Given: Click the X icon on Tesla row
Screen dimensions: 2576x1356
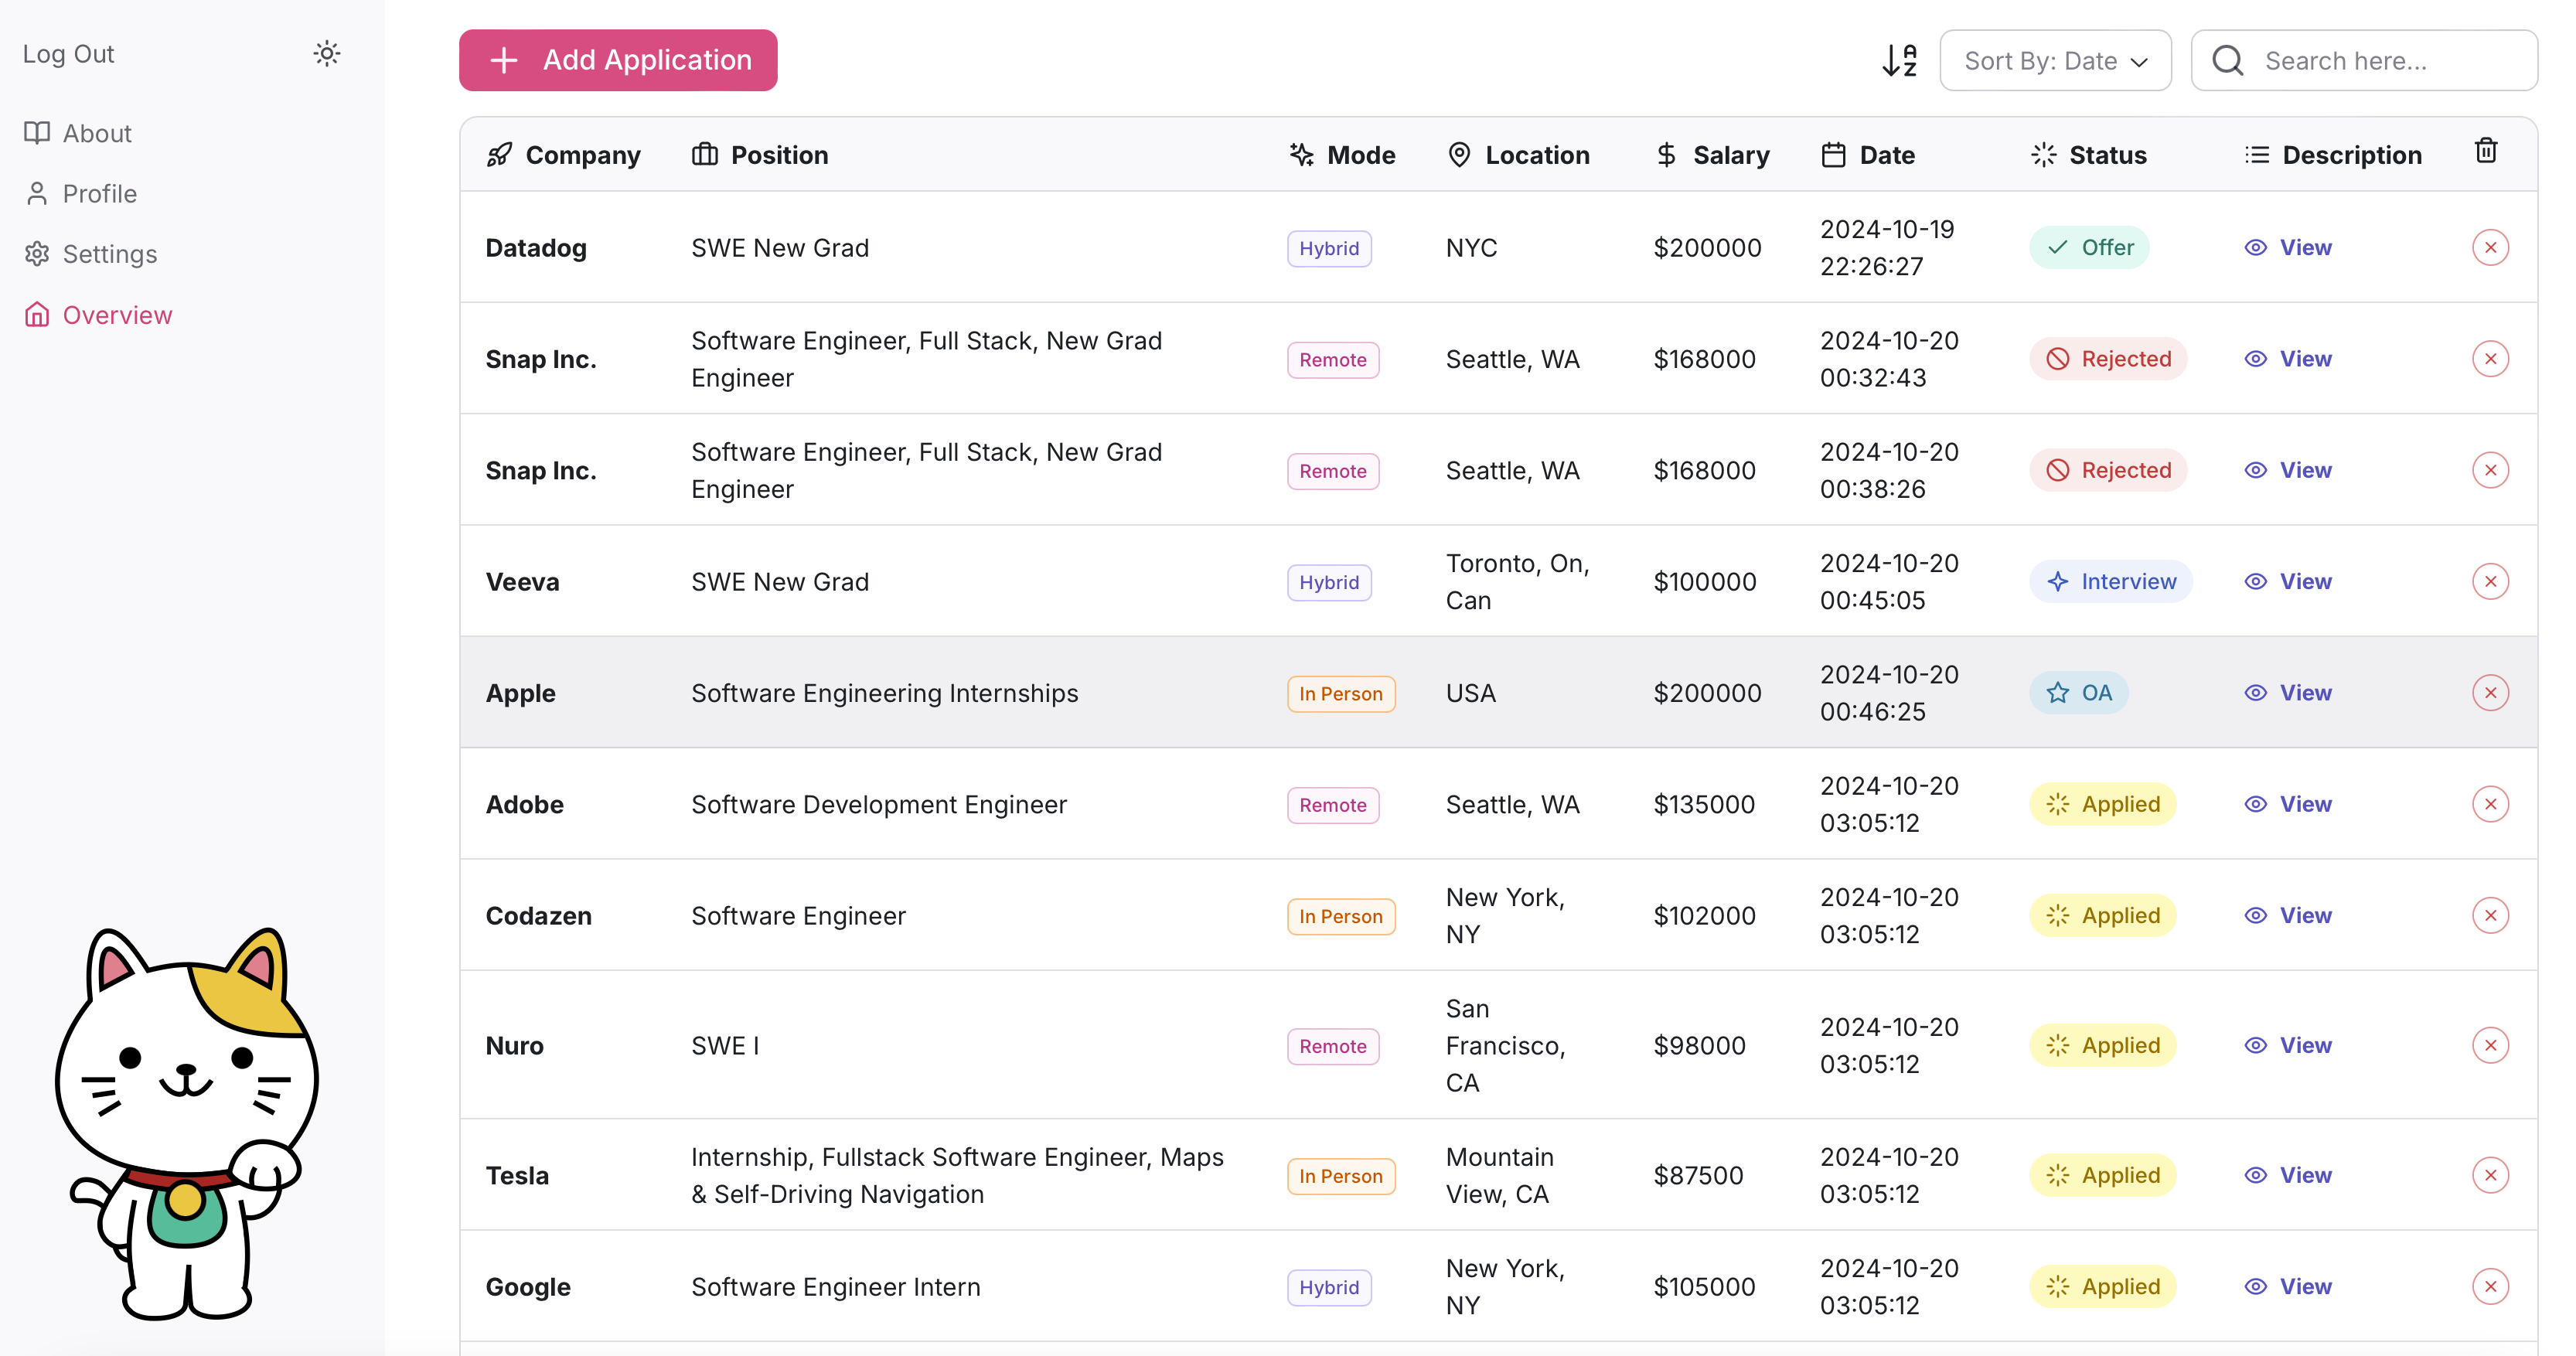Looking at the screenshot, I should (x=2489, y=1174).
